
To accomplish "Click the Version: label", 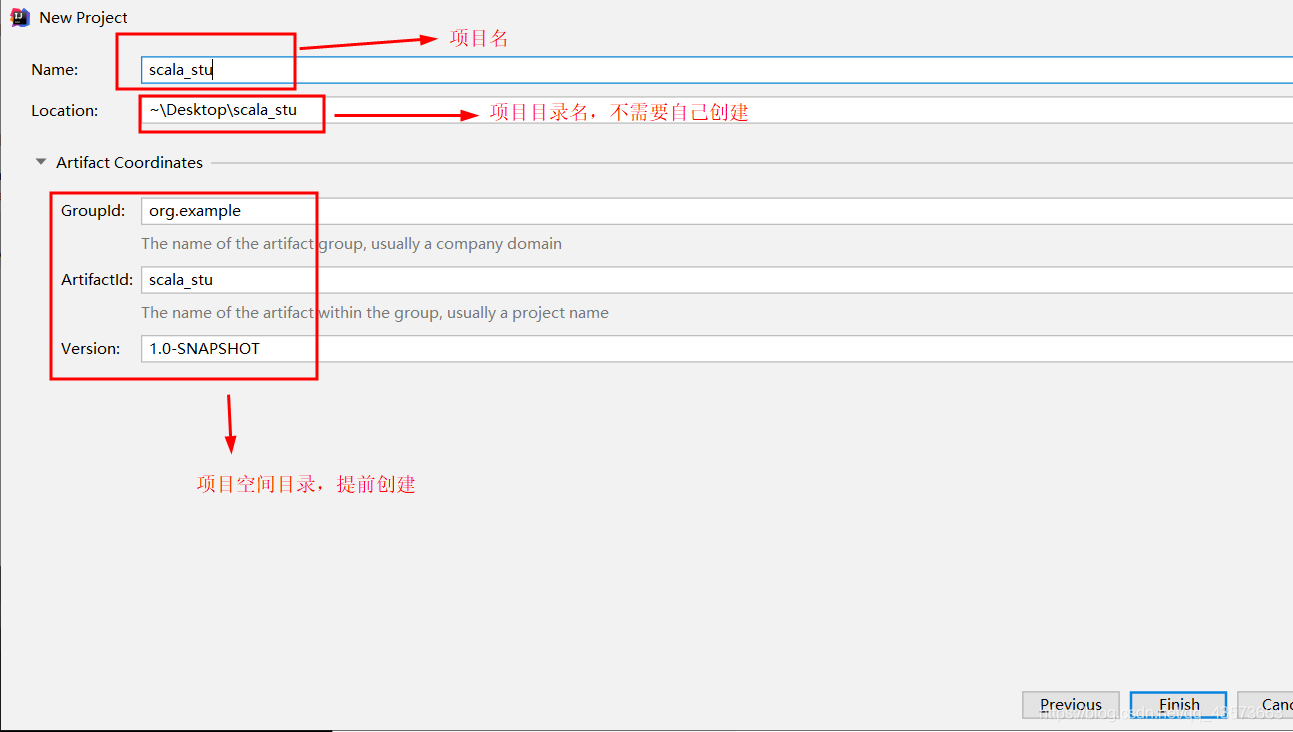I will [x=91, y=349].
